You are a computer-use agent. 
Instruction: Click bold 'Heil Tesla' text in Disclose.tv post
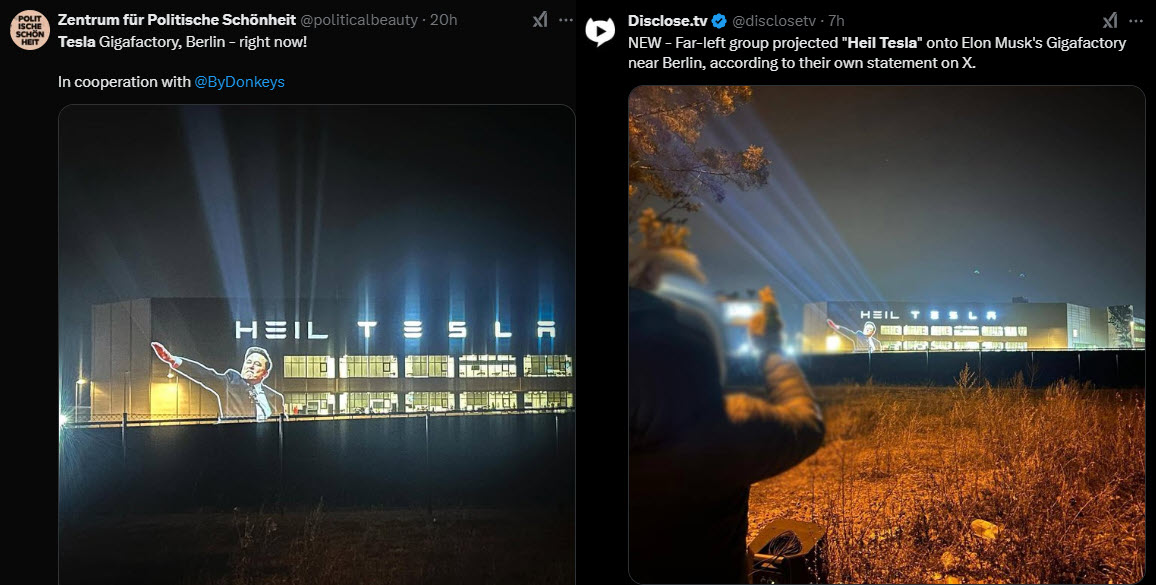(x=882, y=43)
